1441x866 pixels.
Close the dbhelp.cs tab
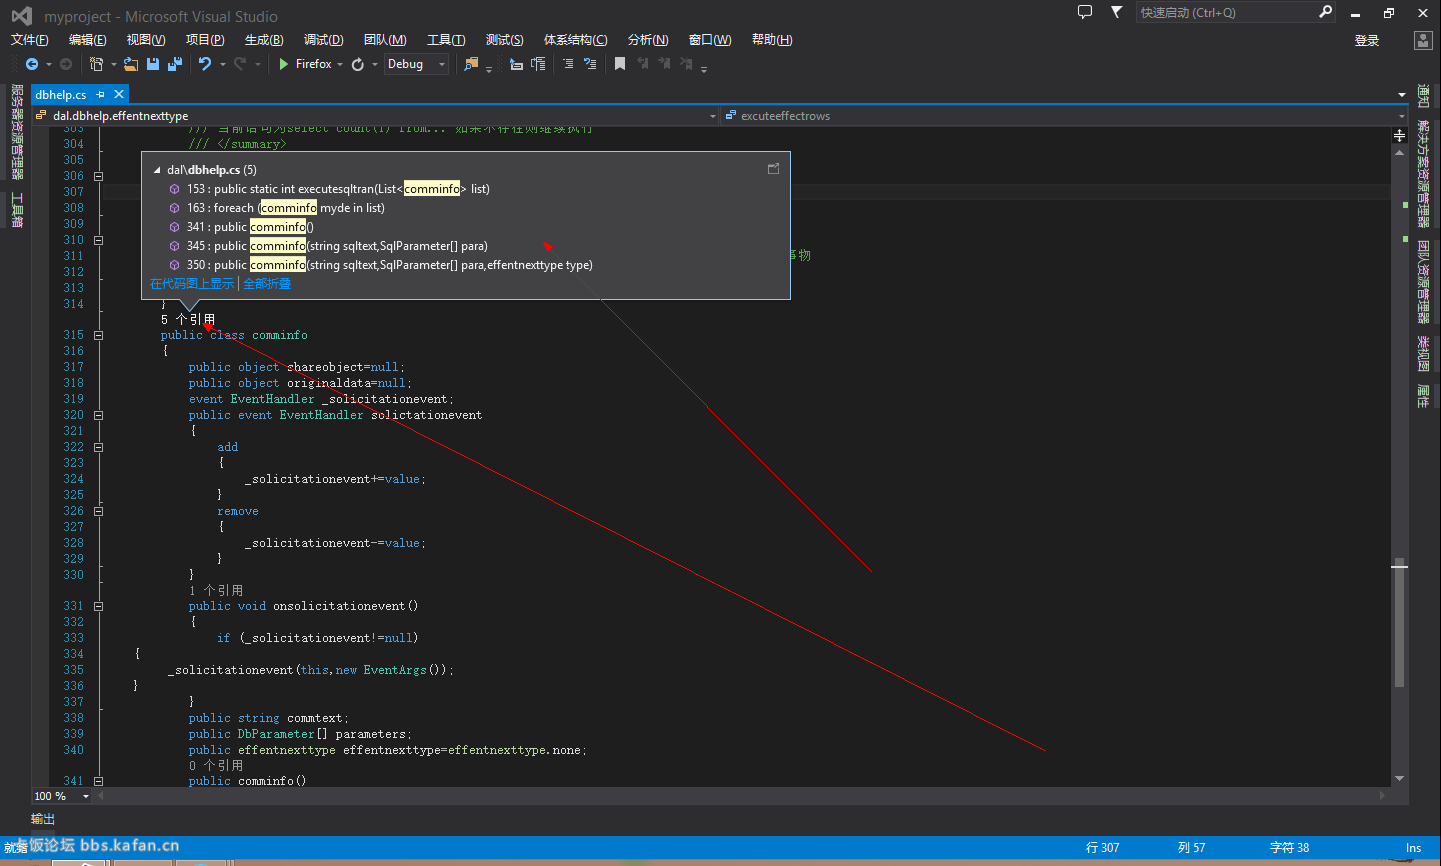click(x=119, y=94)
